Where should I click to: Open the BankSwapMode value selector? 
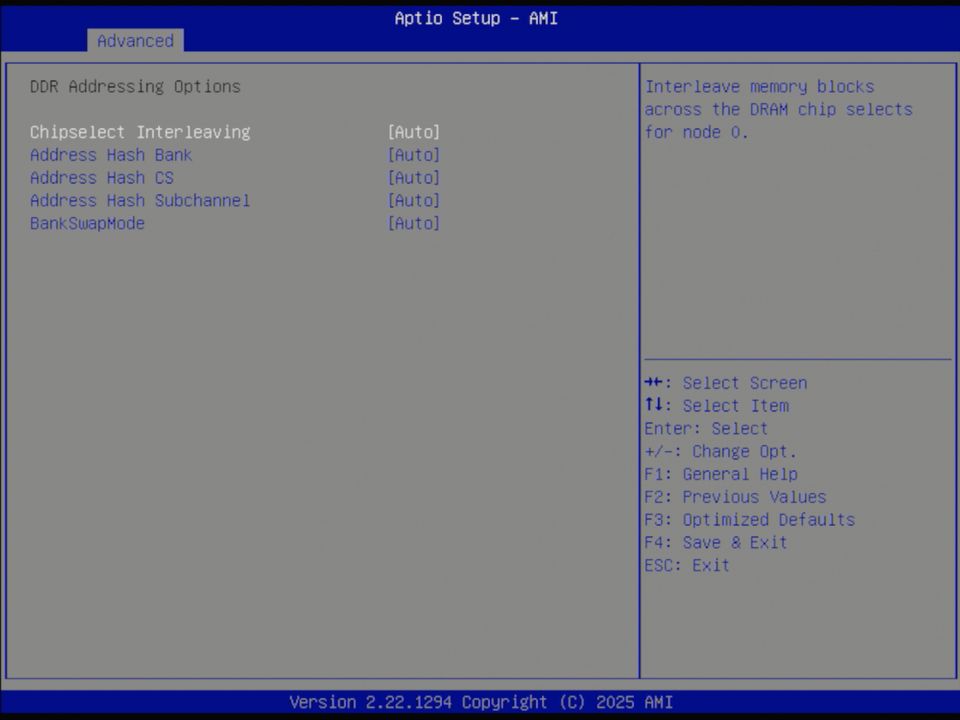point(413,223)
